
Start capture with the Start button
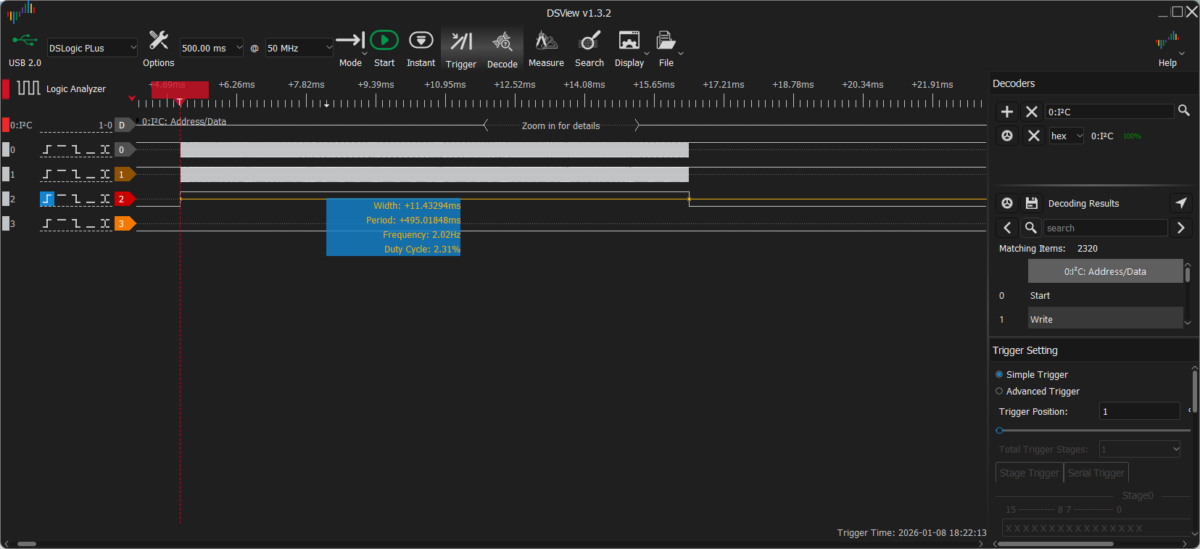click(x=384, y=41)
